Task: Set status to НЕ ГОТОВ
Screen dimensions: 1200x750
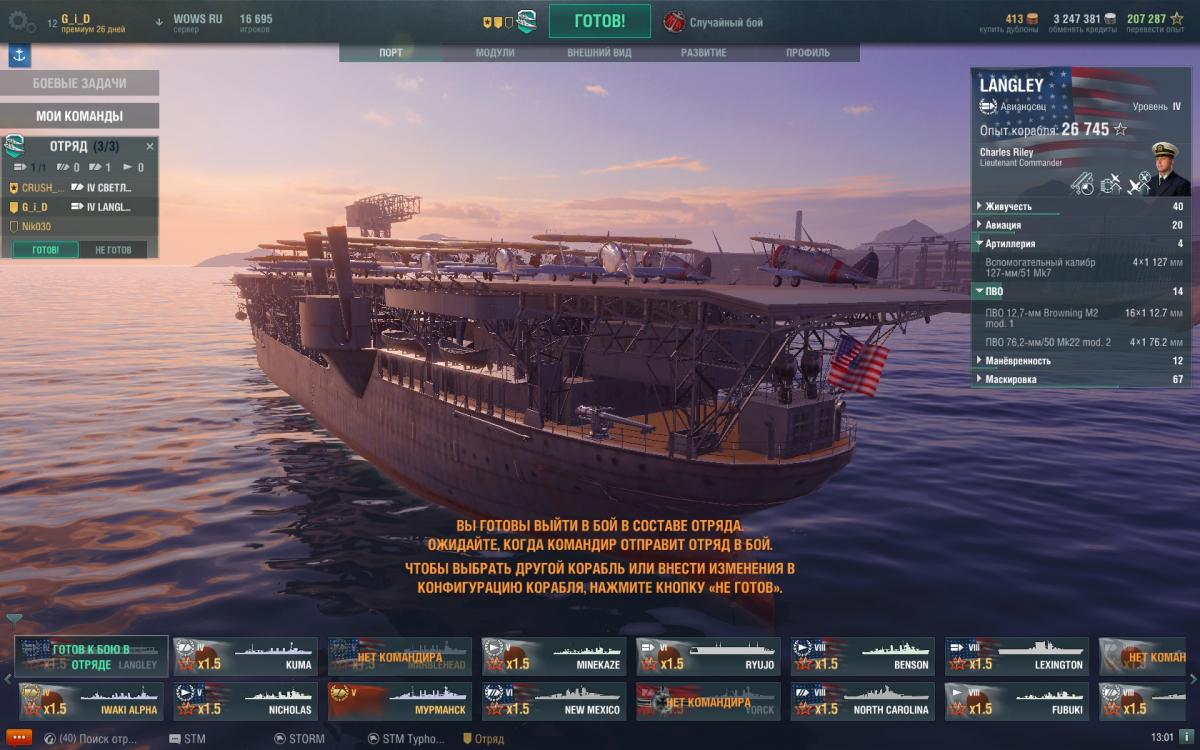Action: coord(113,250)
